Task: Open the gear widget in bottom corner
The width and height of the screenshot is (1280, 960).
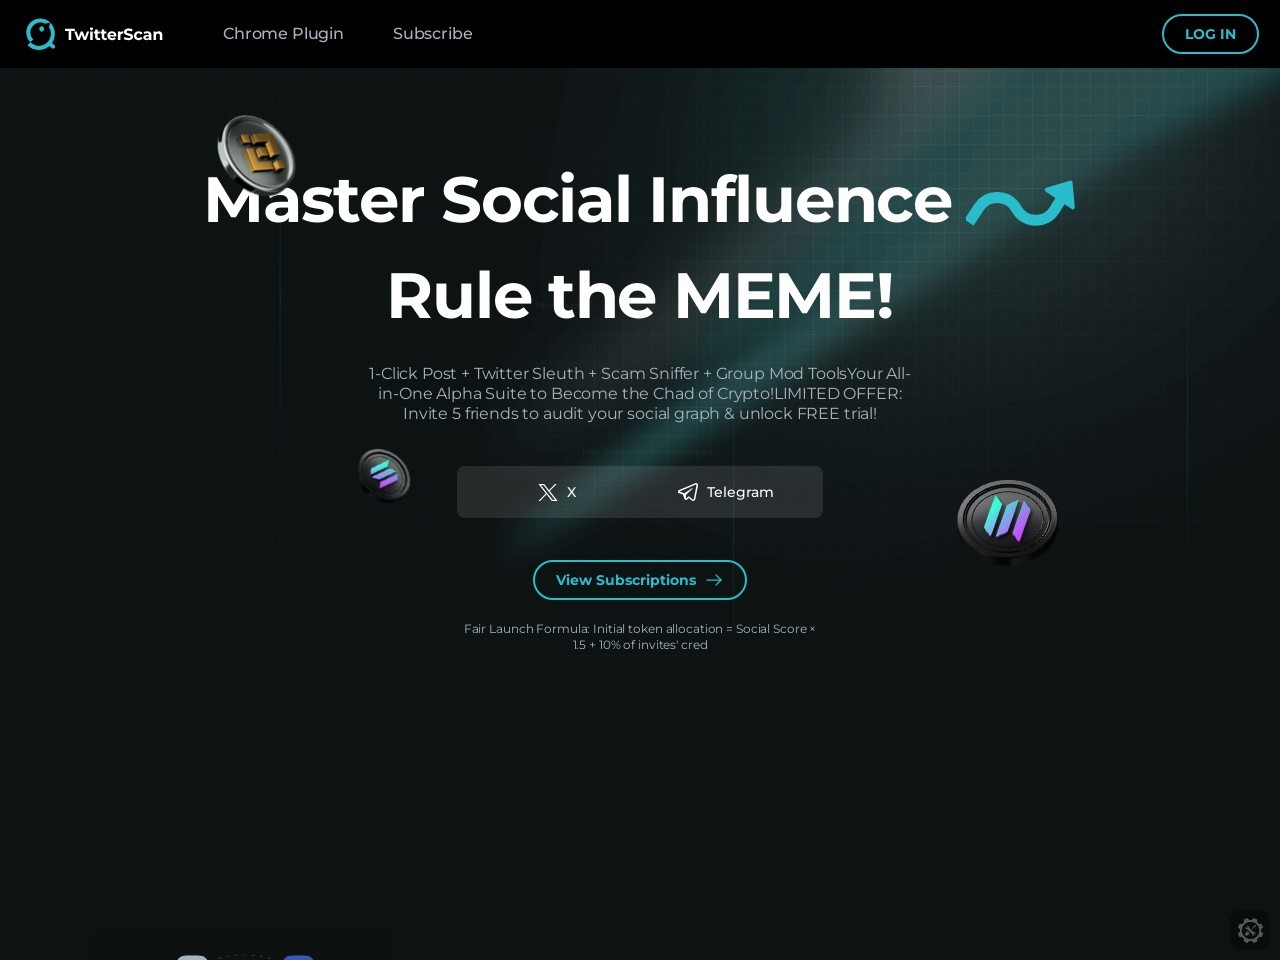Action: click(x=1250, y=930)
